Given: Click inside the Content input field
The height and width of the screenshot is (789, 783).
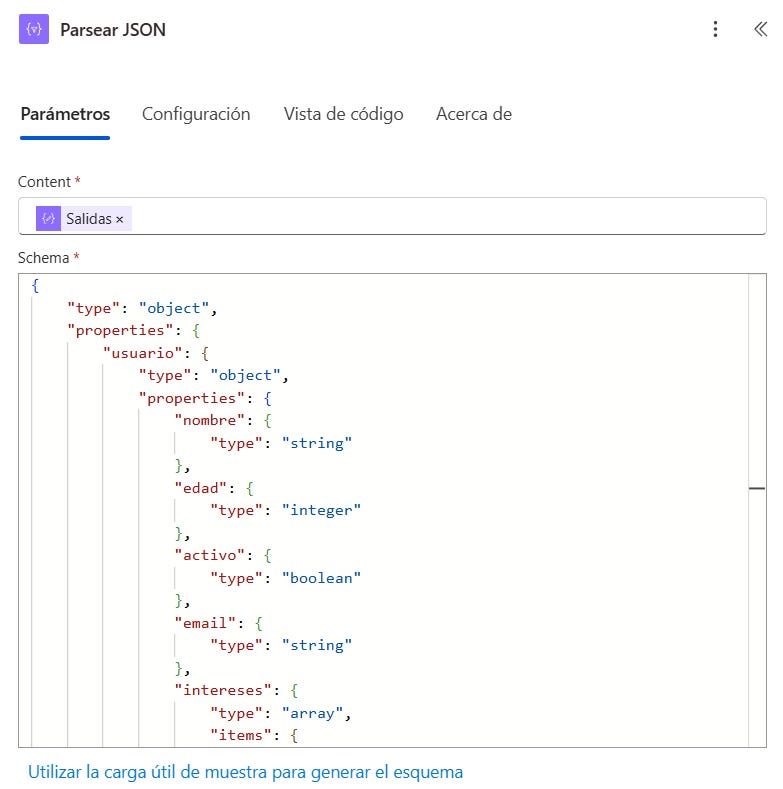Looking at the screenshot, I should (392, 216).
